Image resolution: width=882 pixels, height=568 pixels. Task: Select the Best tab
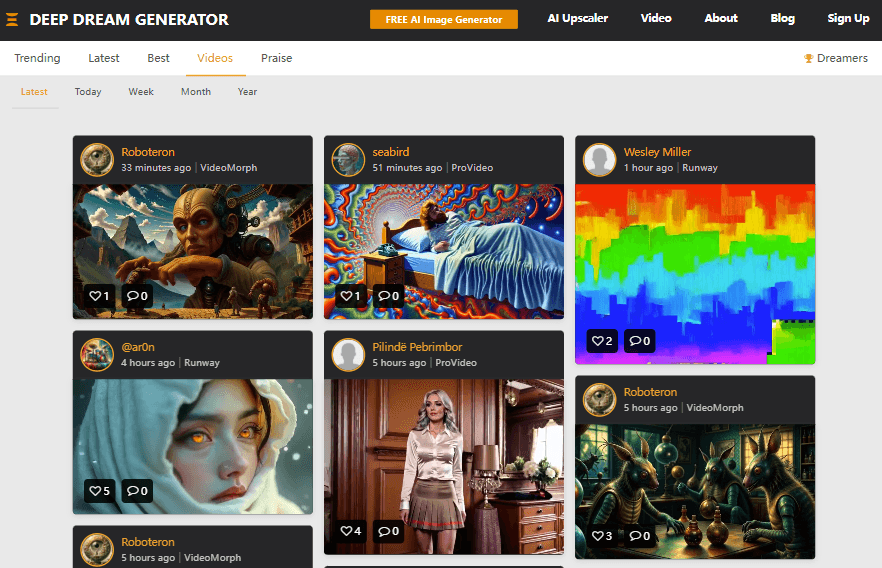click(x=158, y=58)
